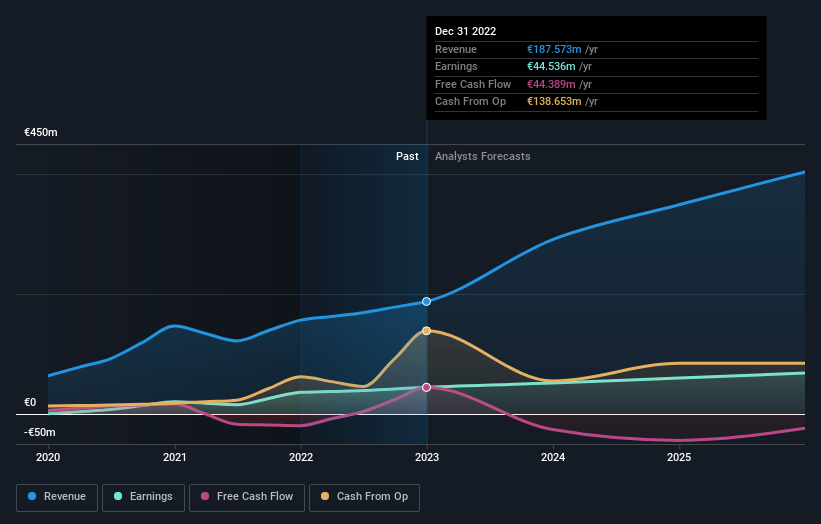Click the tooltip date 'Dec 31 2022'
This screenshot has height=524, width=821.
465,31
